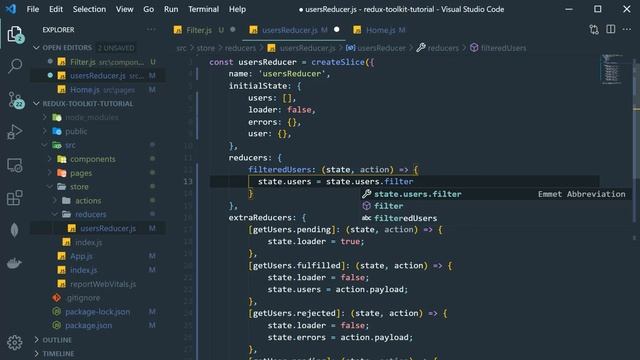Select Home.js in Open Editors list
Image resolution: width=640 pixels, height=360 pixels.
click(98, 90)
